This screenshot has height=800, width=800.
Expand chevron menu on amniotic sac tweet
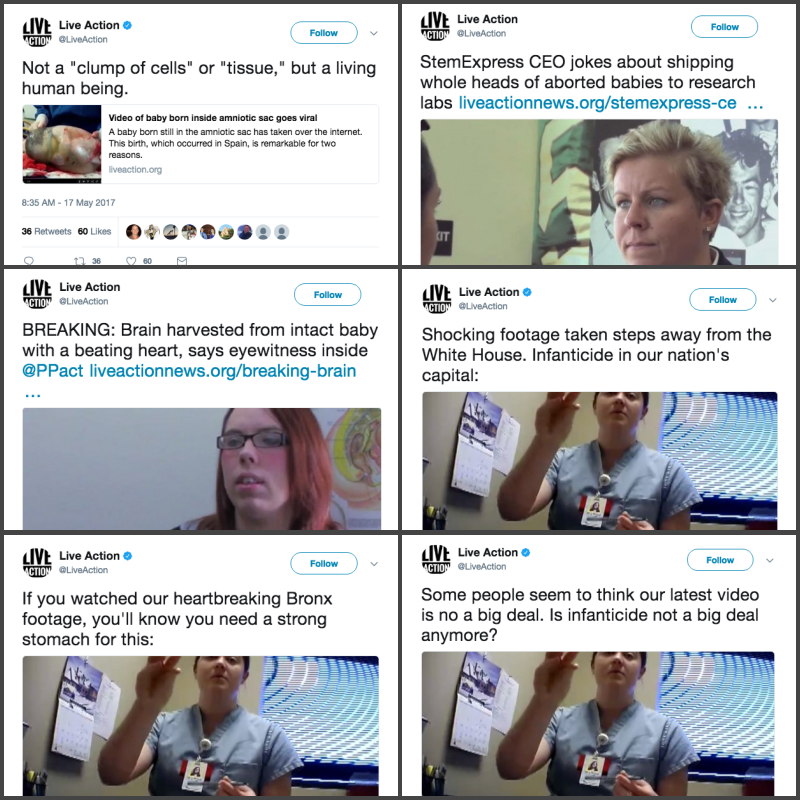tap(373, 33)
